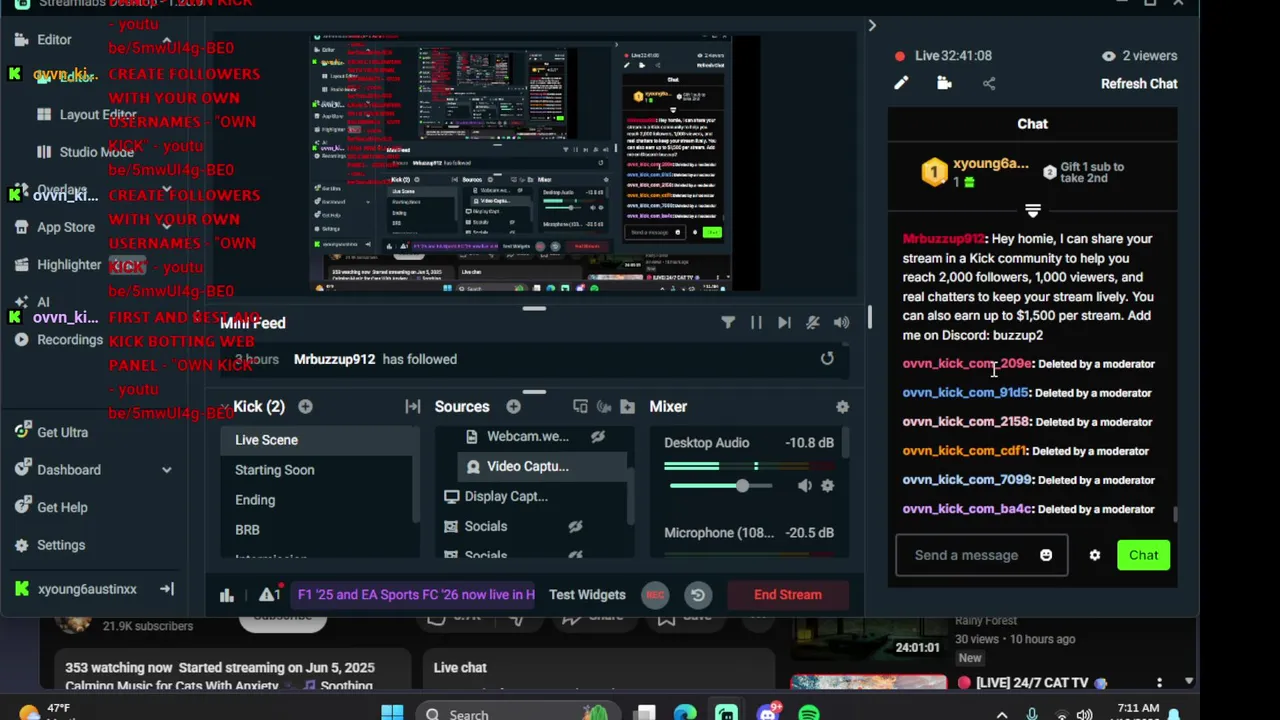Toggle Mini Feed alert notifications bell
The image size is (1280, 720).
point(813,322)
